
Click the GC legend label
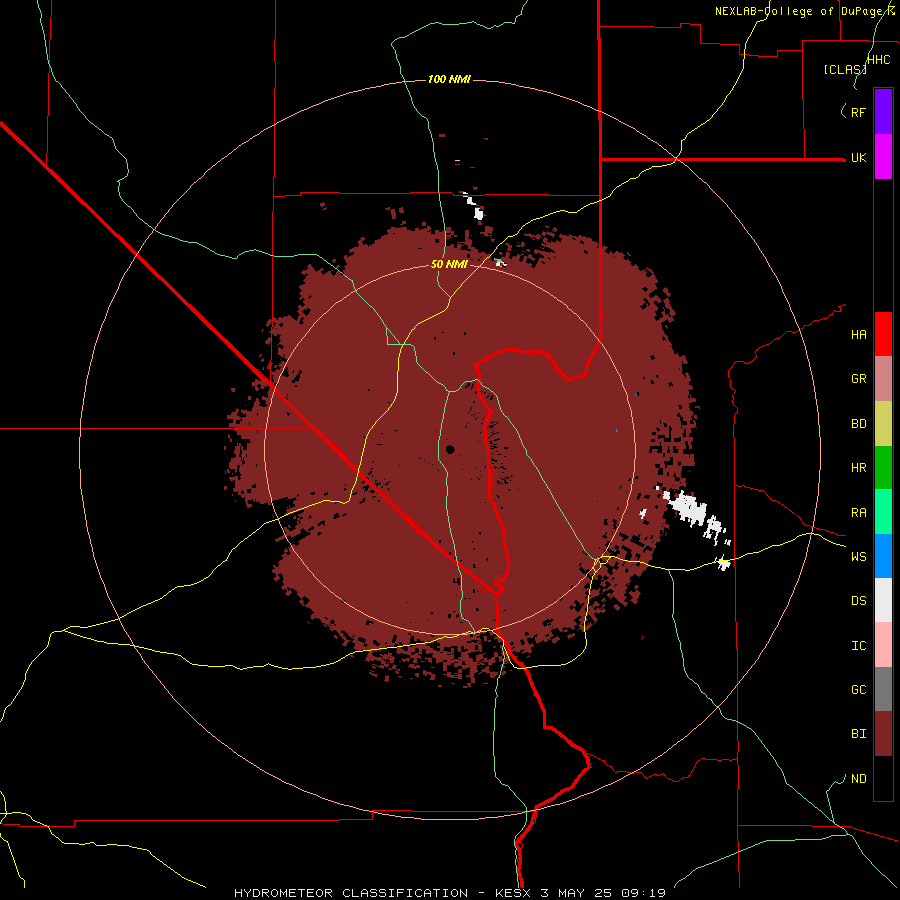tap(858, 689)
